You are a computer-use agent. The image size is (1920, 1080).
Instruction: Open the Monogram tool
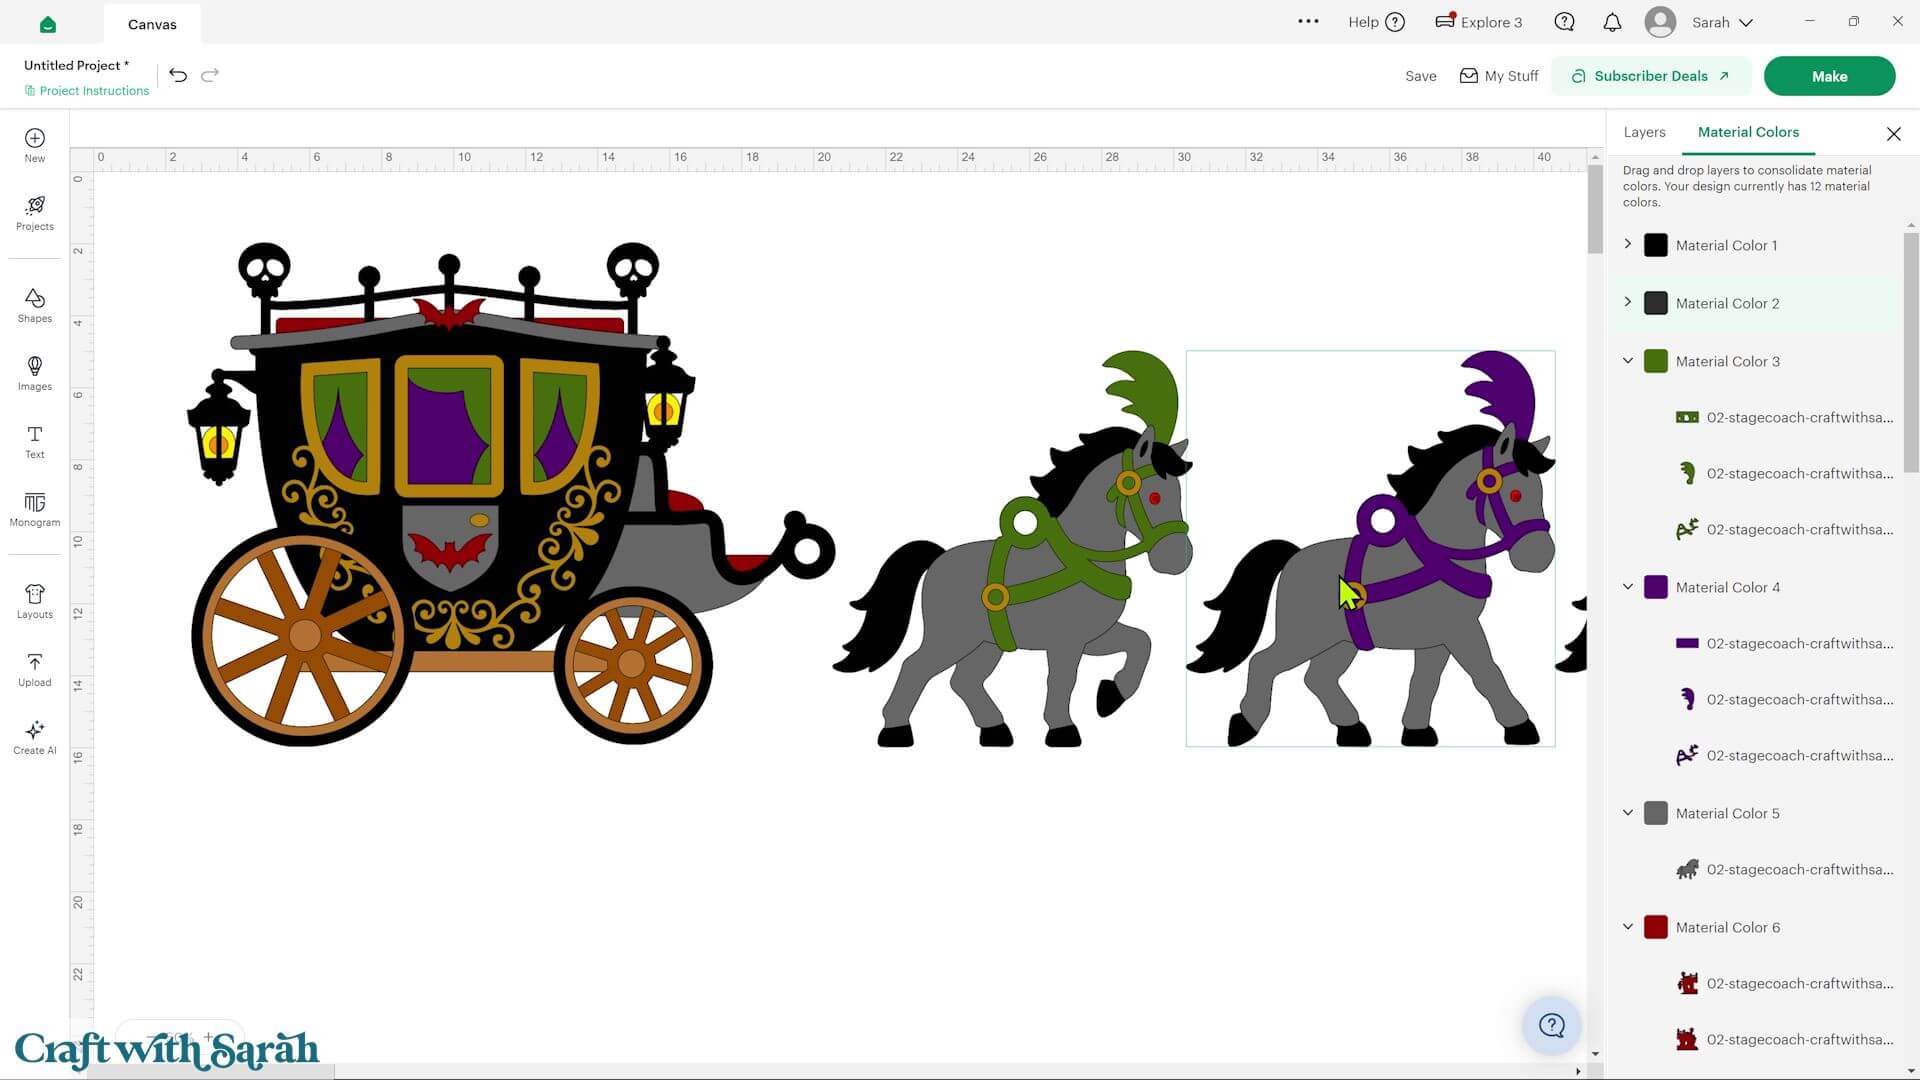pyautogui.click(x=34, y=509)
